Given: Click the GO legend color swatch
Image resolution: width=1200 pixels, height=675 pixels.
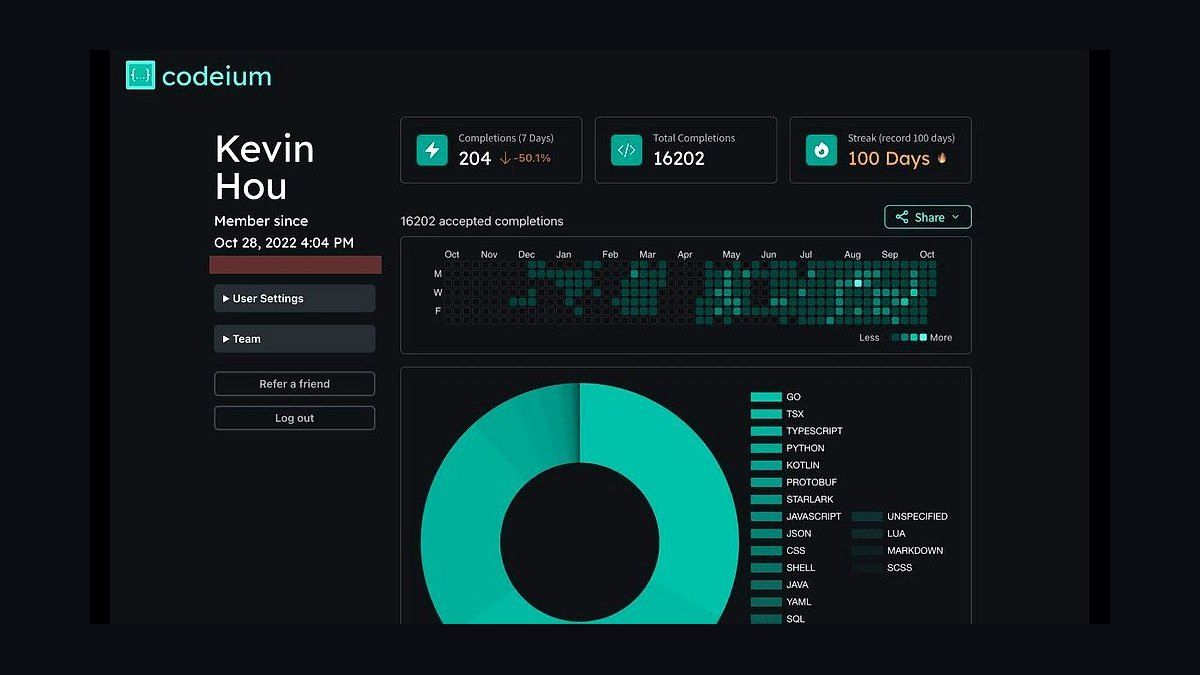Looking at the screenshot, I should [766, 397].
